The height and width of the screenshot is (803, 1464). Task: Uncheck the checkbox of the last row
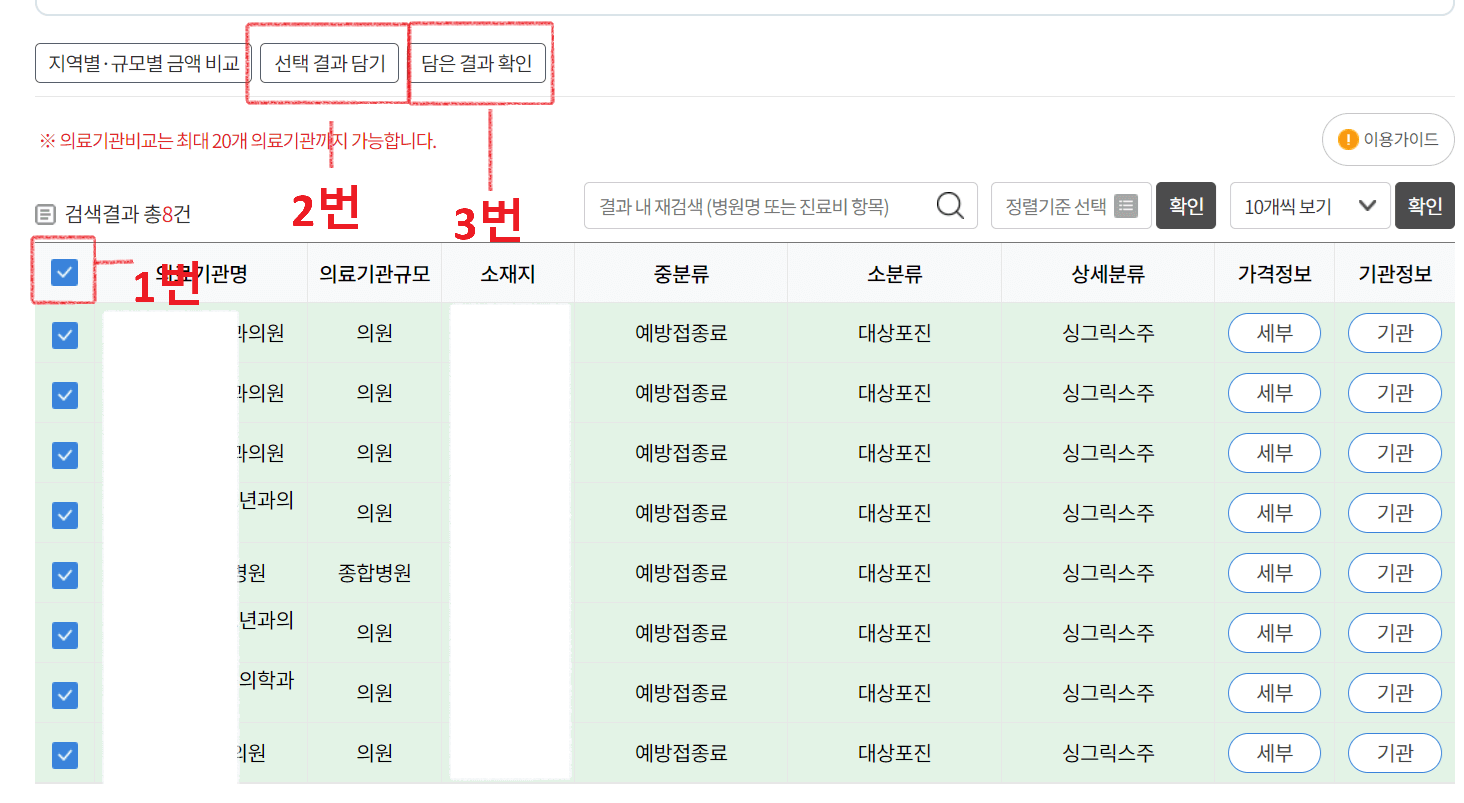[x=63, y=755]
